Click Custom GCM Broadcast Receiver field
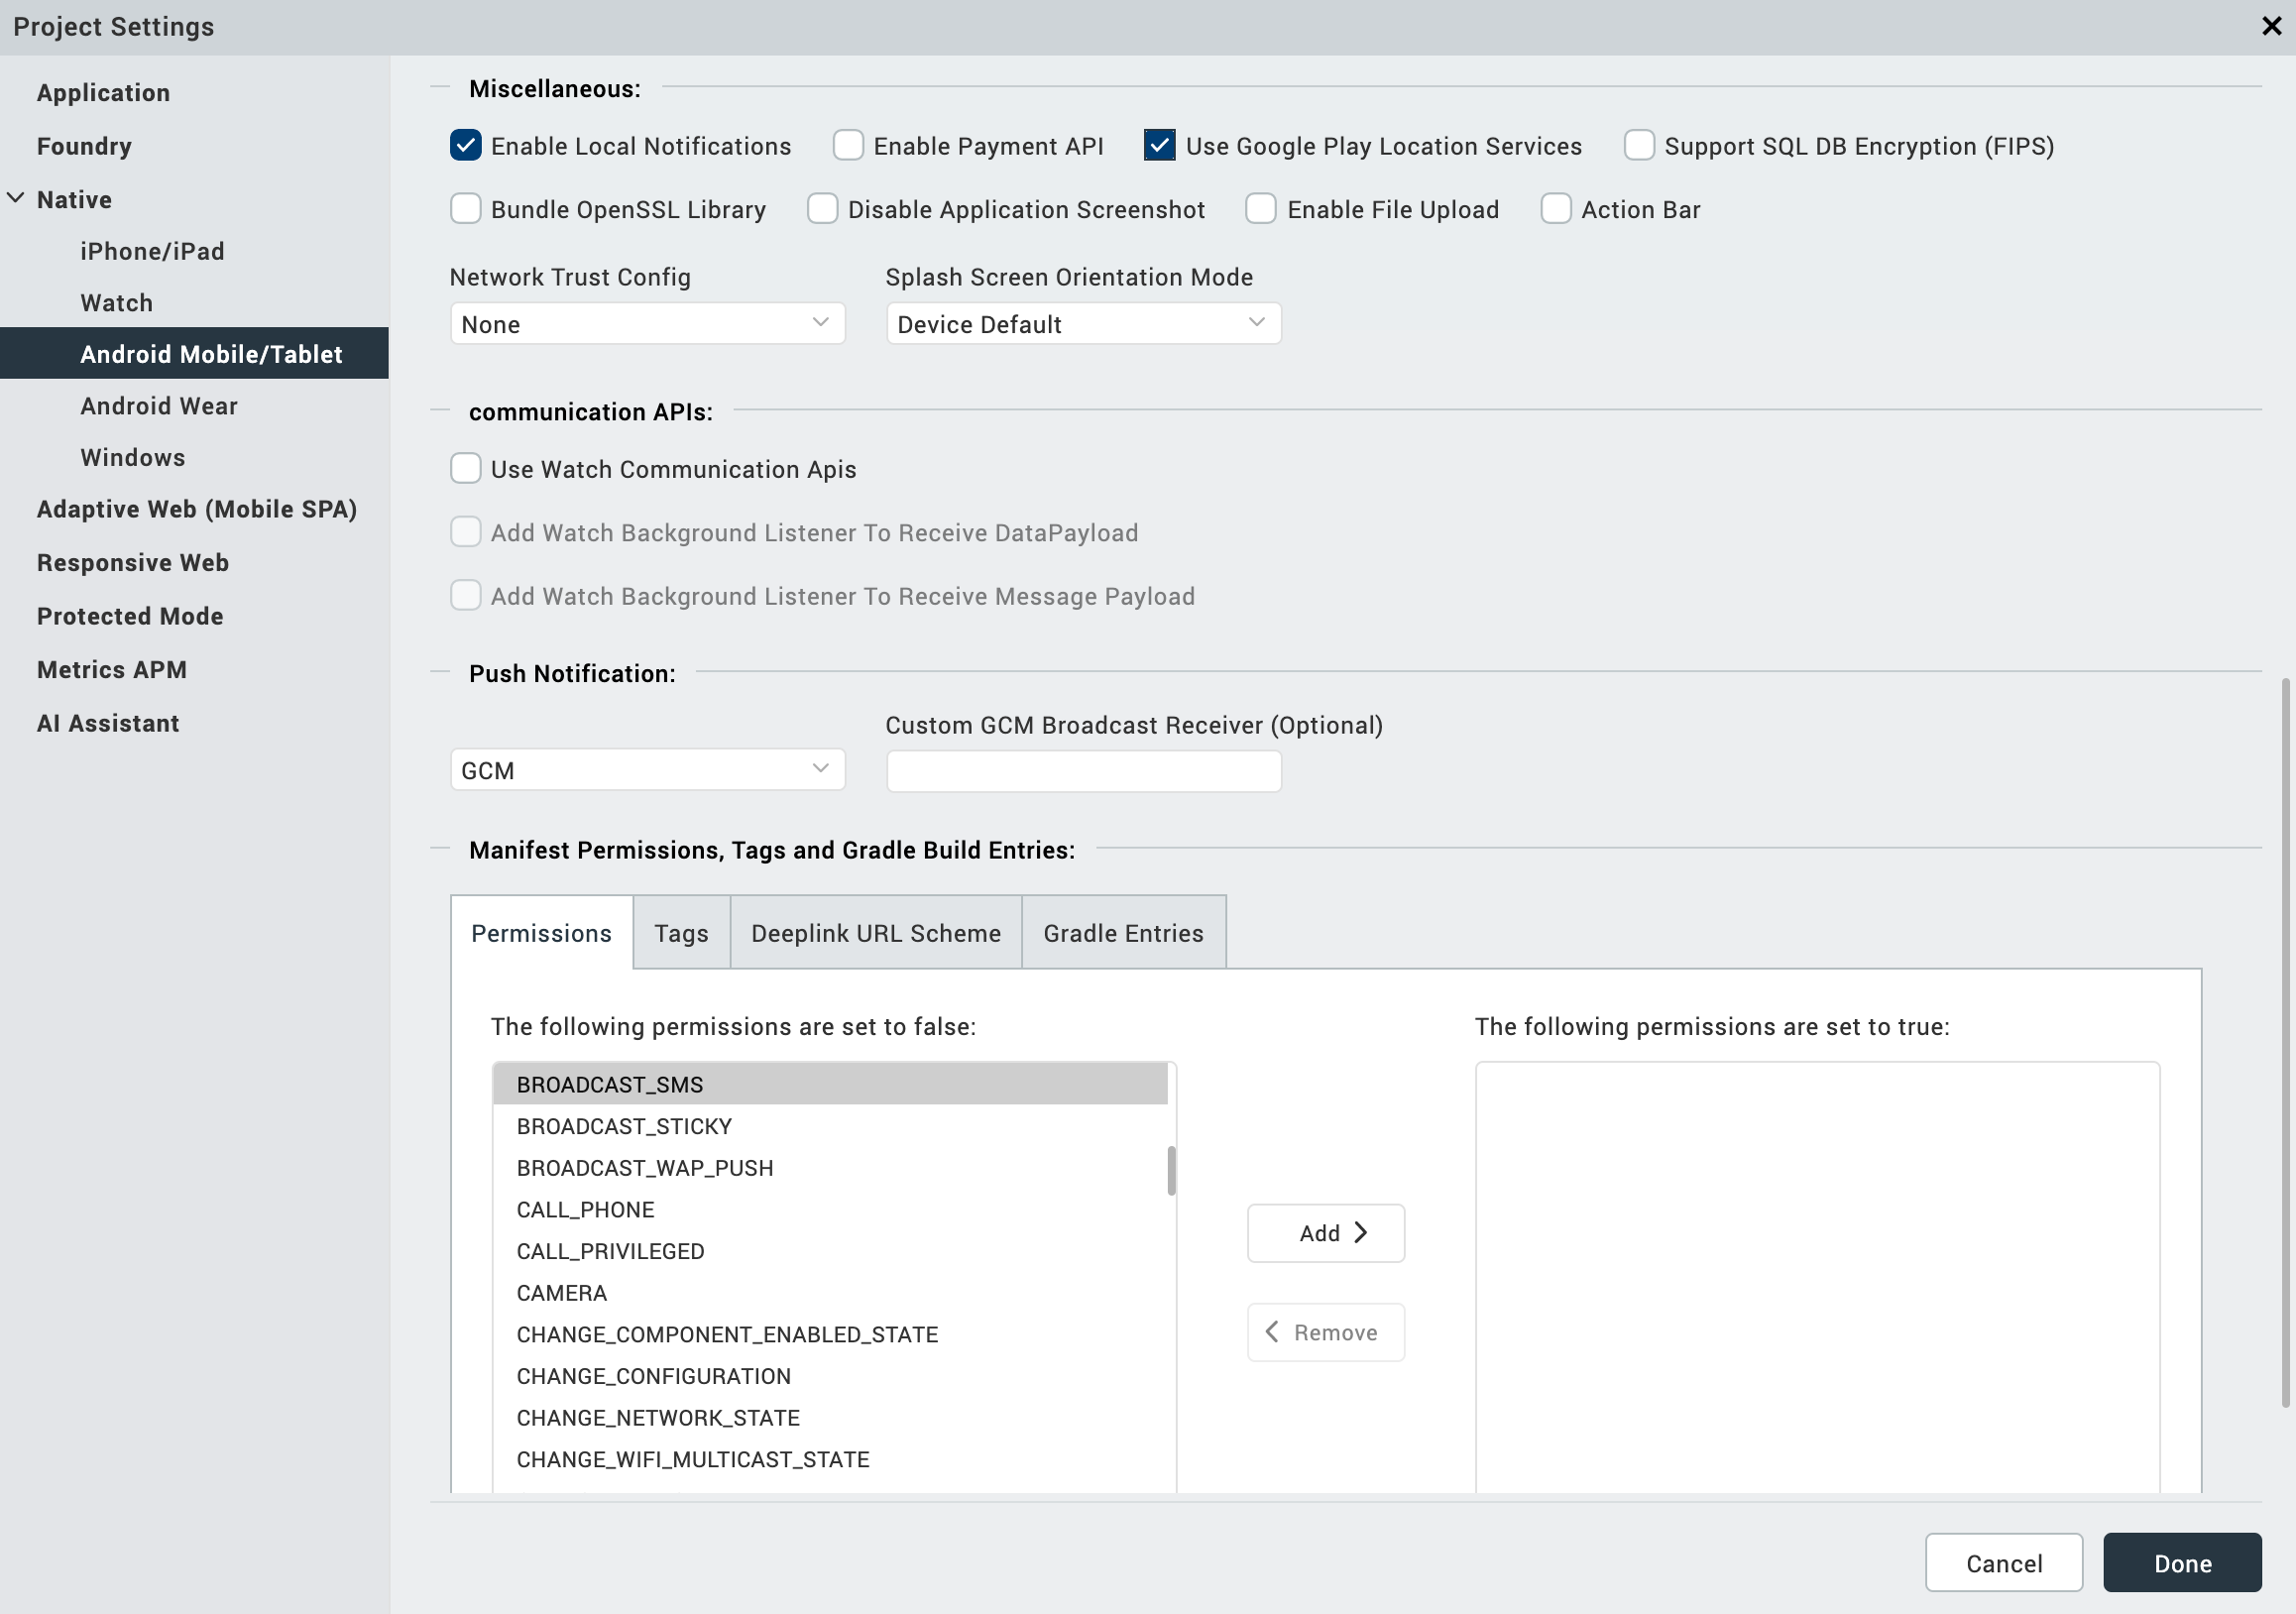Viewport: 2296px width, 1614px height. (1083, 771)
